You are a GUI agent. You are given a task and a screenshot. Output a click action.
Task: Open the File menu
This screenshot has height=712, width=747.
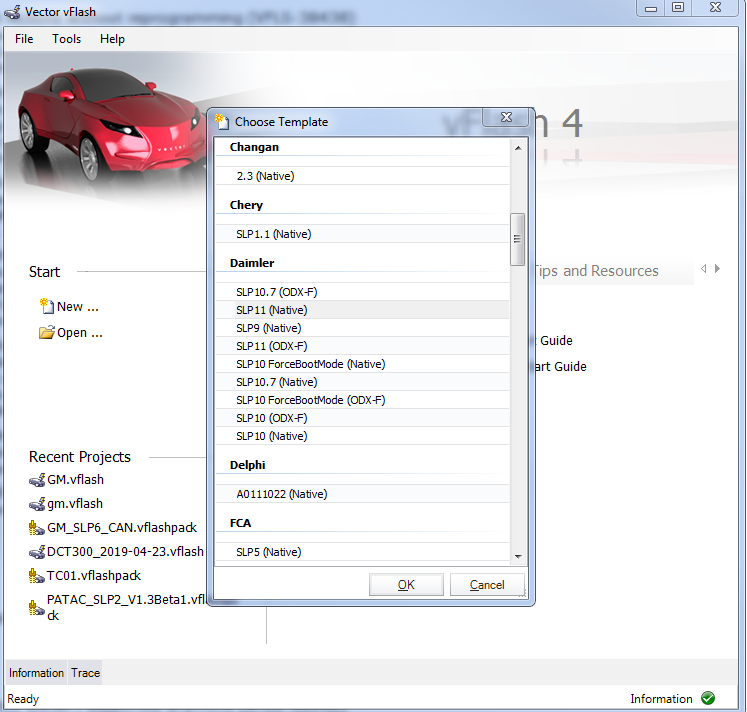coord(24,39)
